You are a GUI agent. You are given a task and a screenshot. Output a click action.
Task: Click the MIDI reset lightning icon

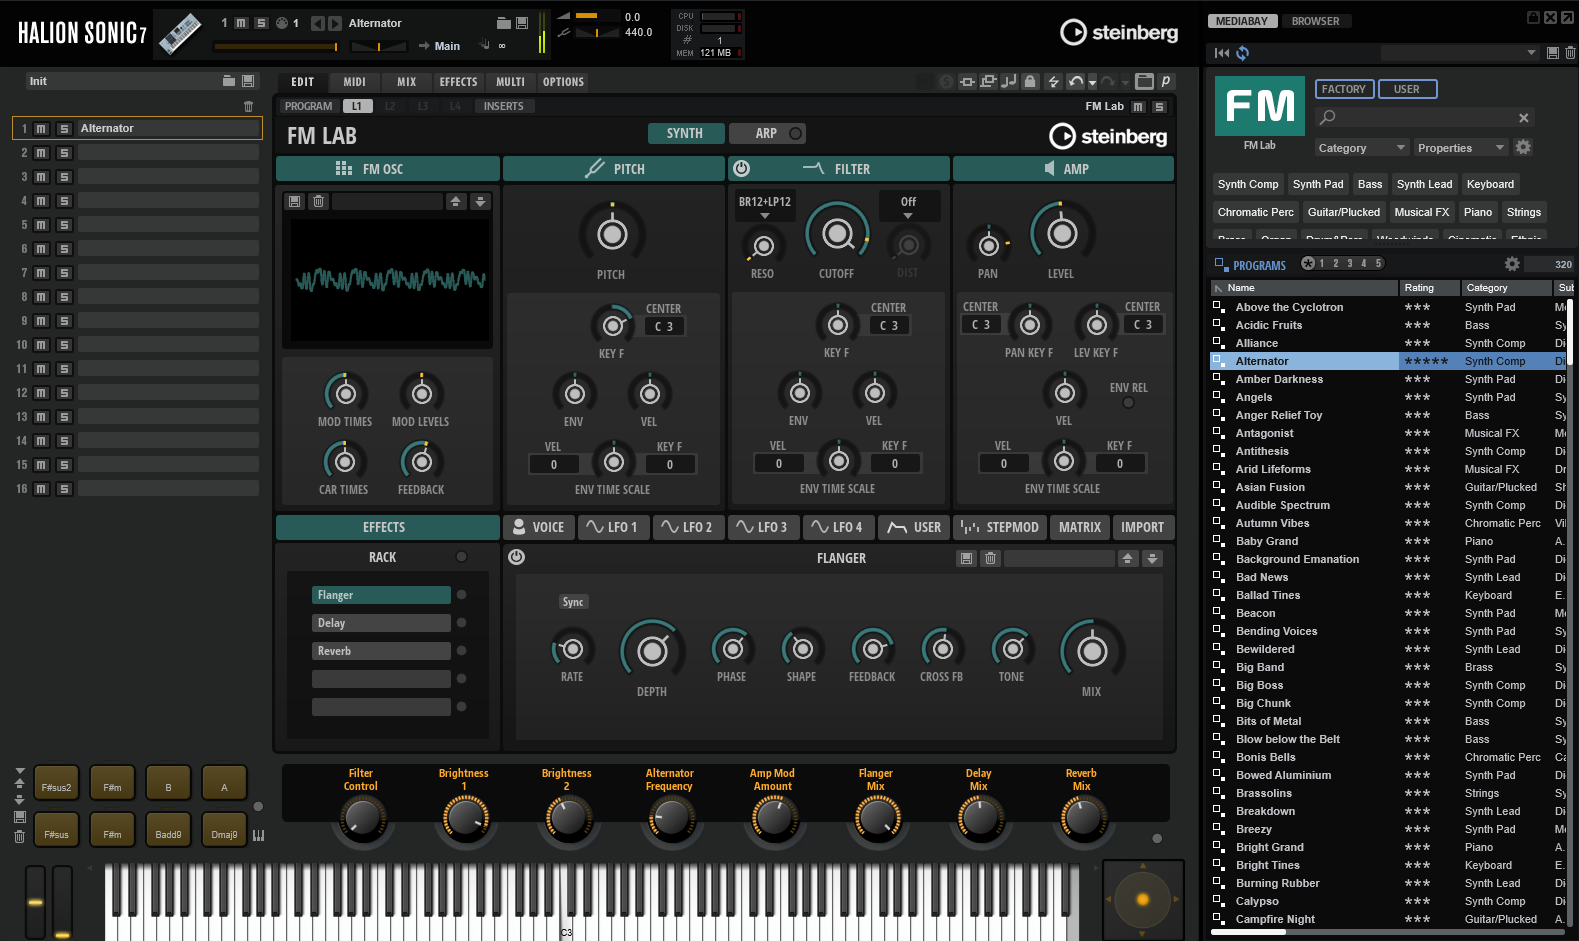[x=1053, y=82]
